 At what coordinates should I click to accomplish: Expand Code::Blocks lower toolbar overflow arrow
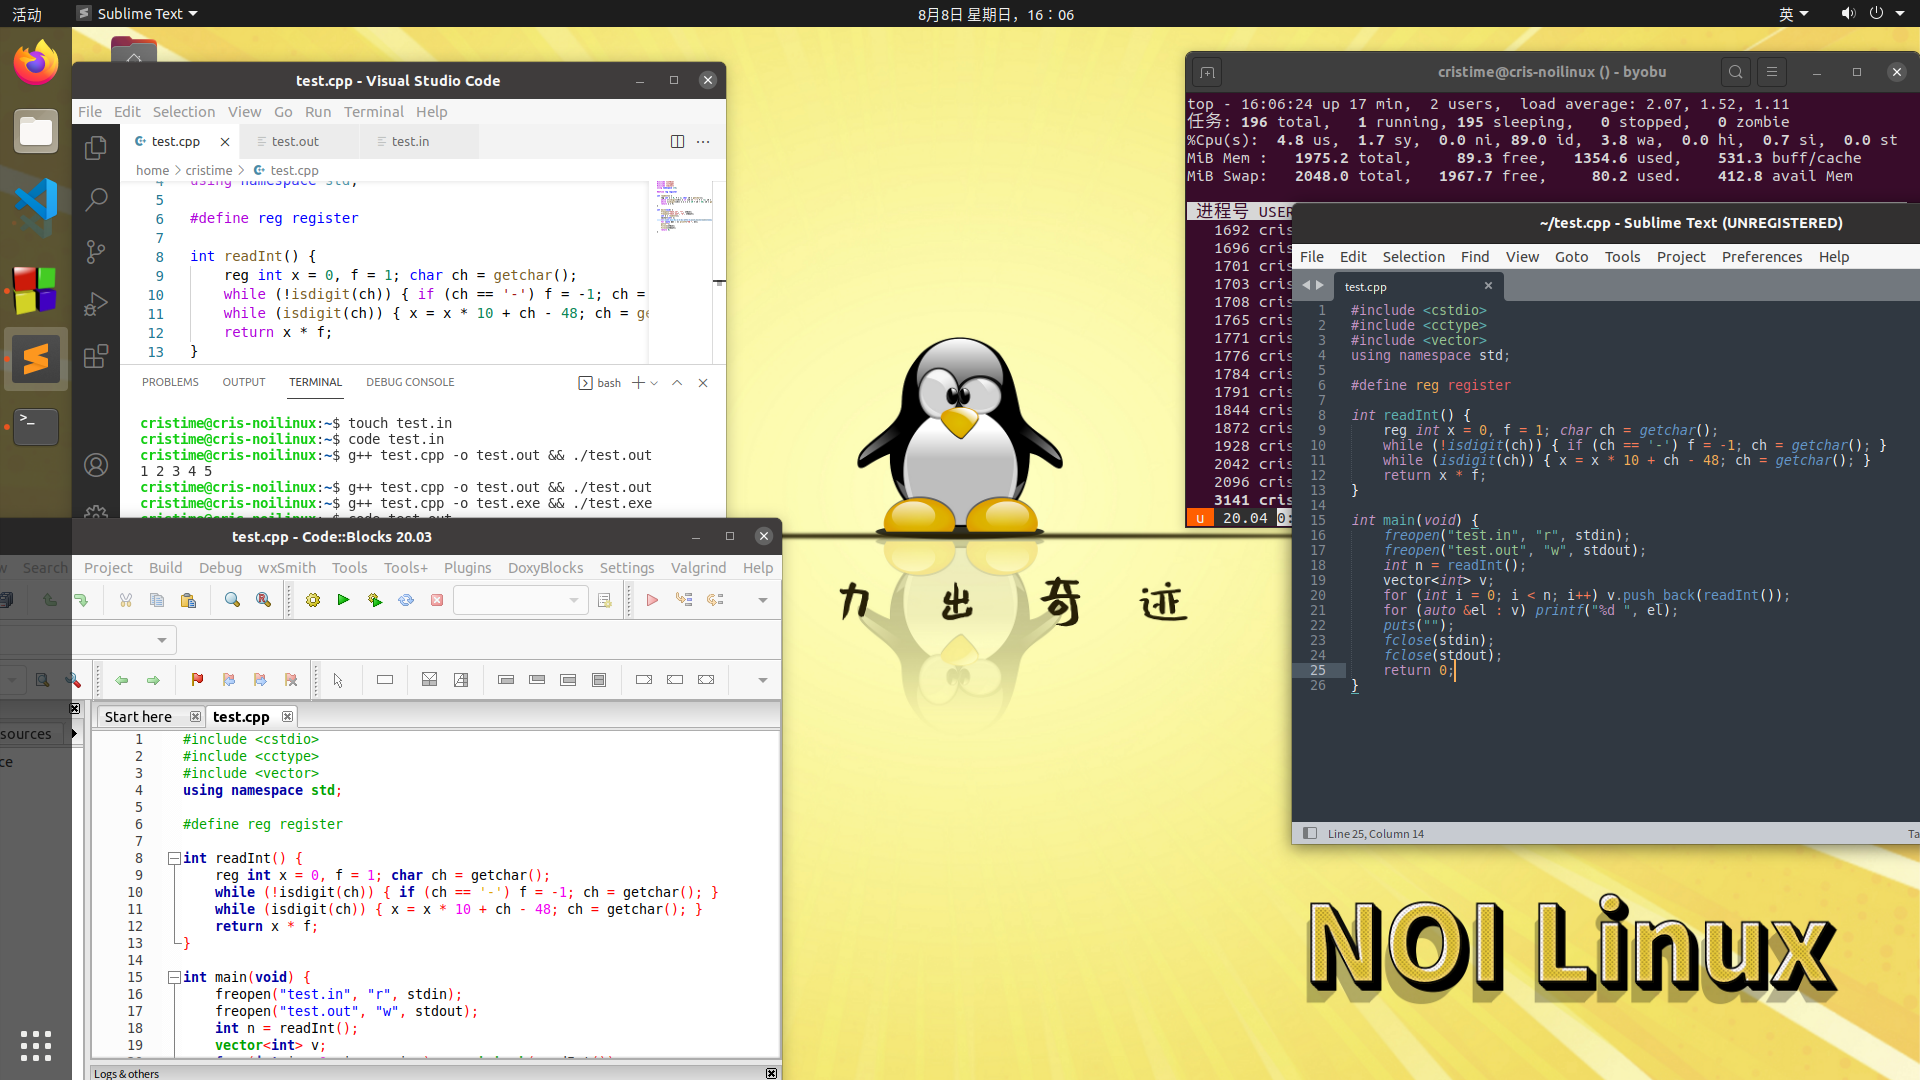(762, 680)
